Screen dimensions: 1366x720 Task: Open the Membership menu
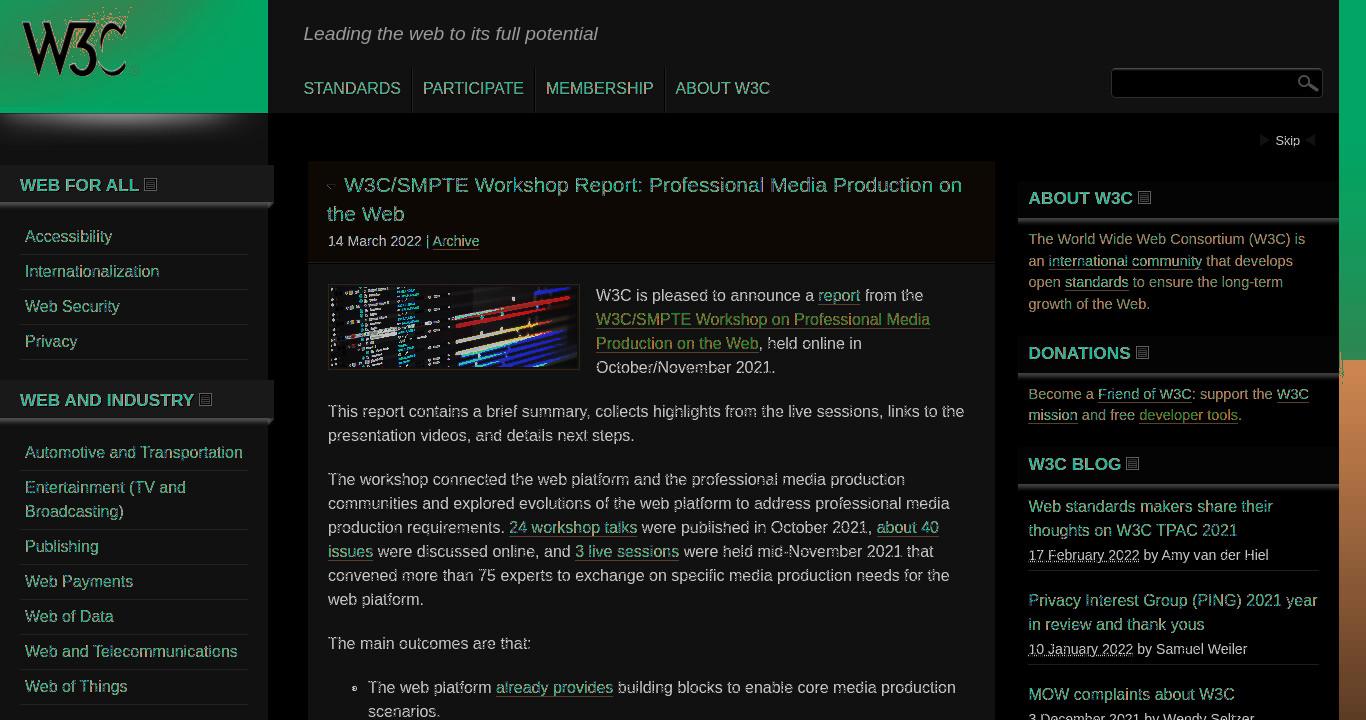coord(599,88)
